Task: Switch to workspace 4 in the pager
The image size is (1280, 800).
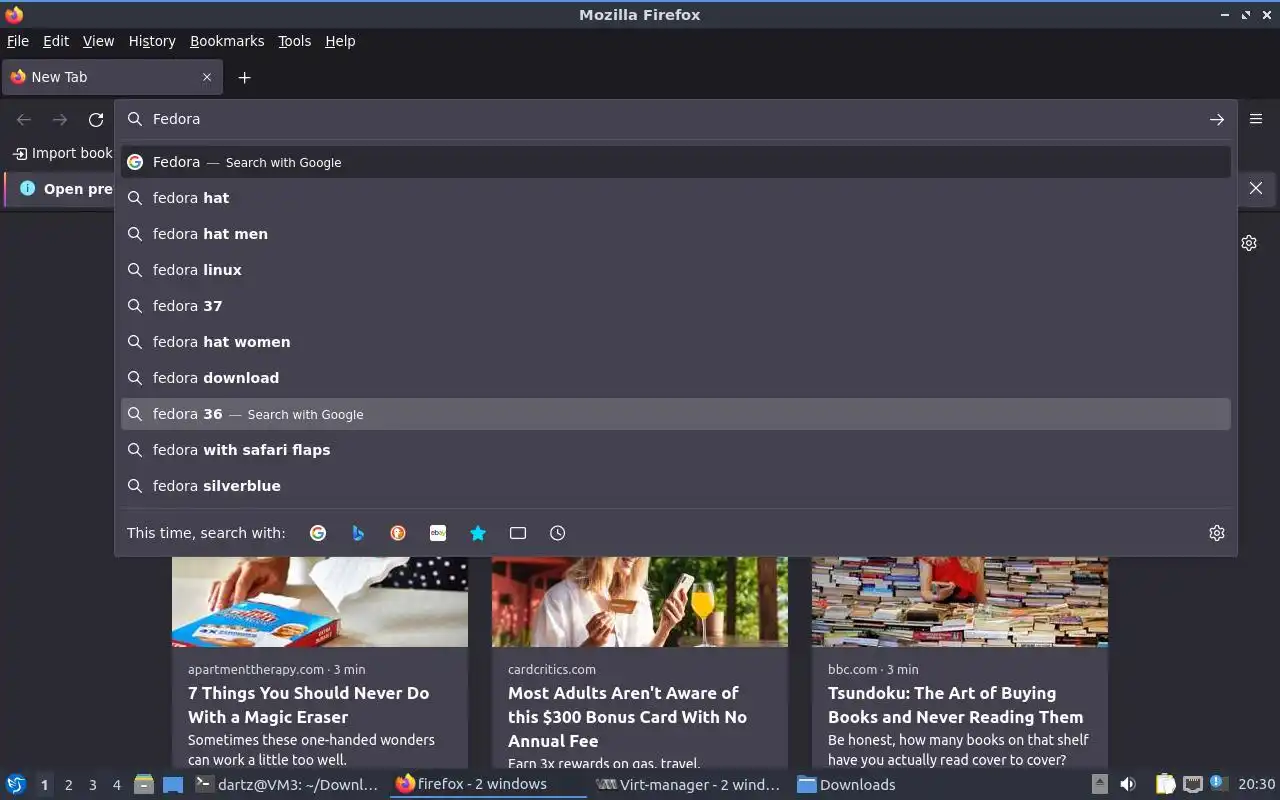Action: tap(116, 785)
